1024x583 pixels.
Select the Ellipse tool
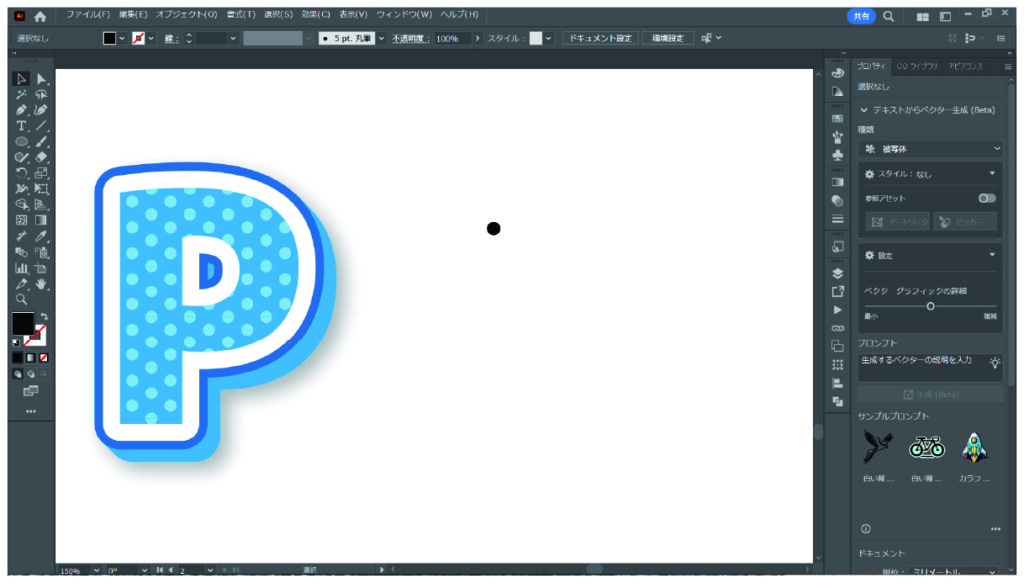(21, 142)
